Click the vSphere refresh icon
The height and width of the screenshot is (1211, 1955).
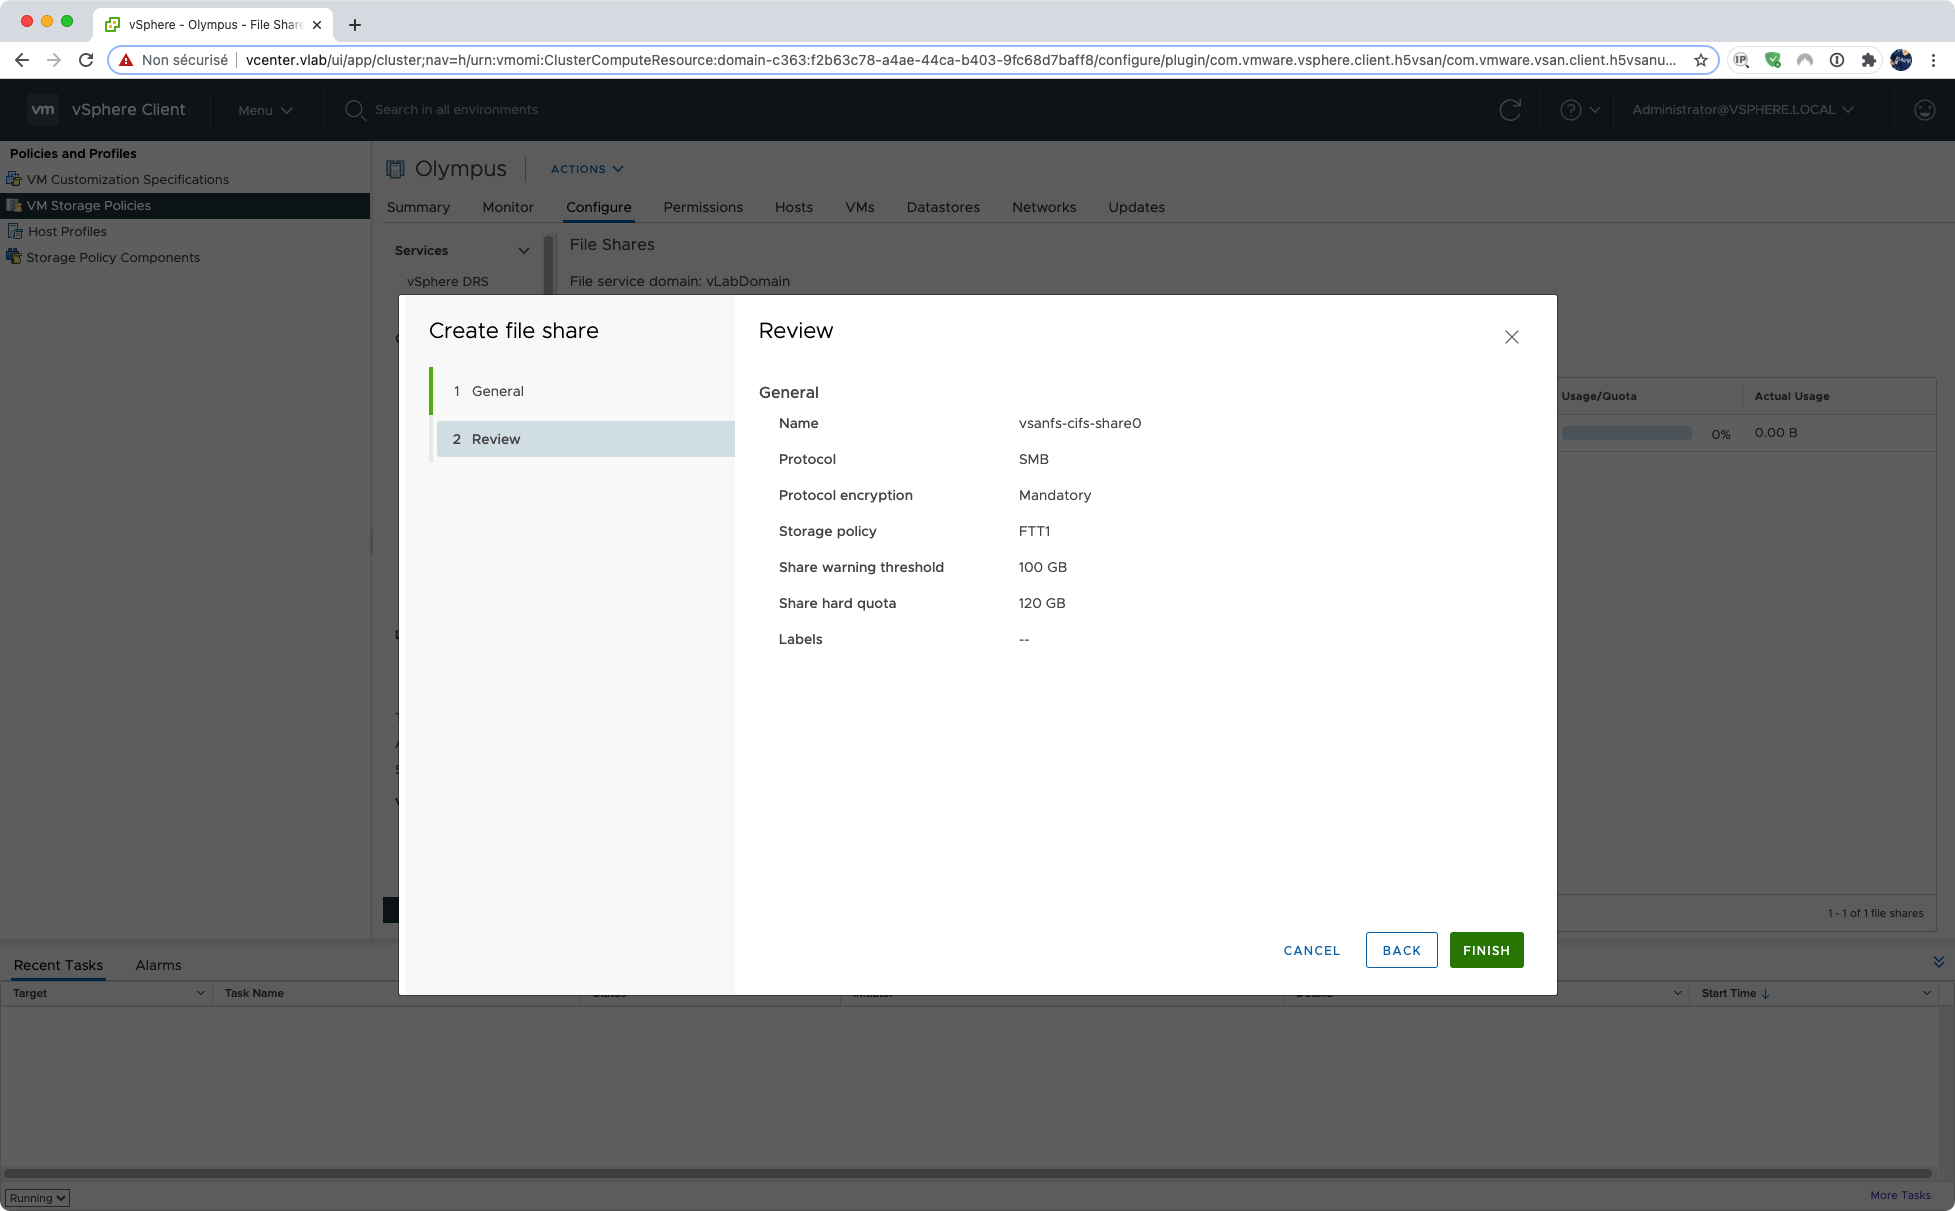tap(1510, 110)
